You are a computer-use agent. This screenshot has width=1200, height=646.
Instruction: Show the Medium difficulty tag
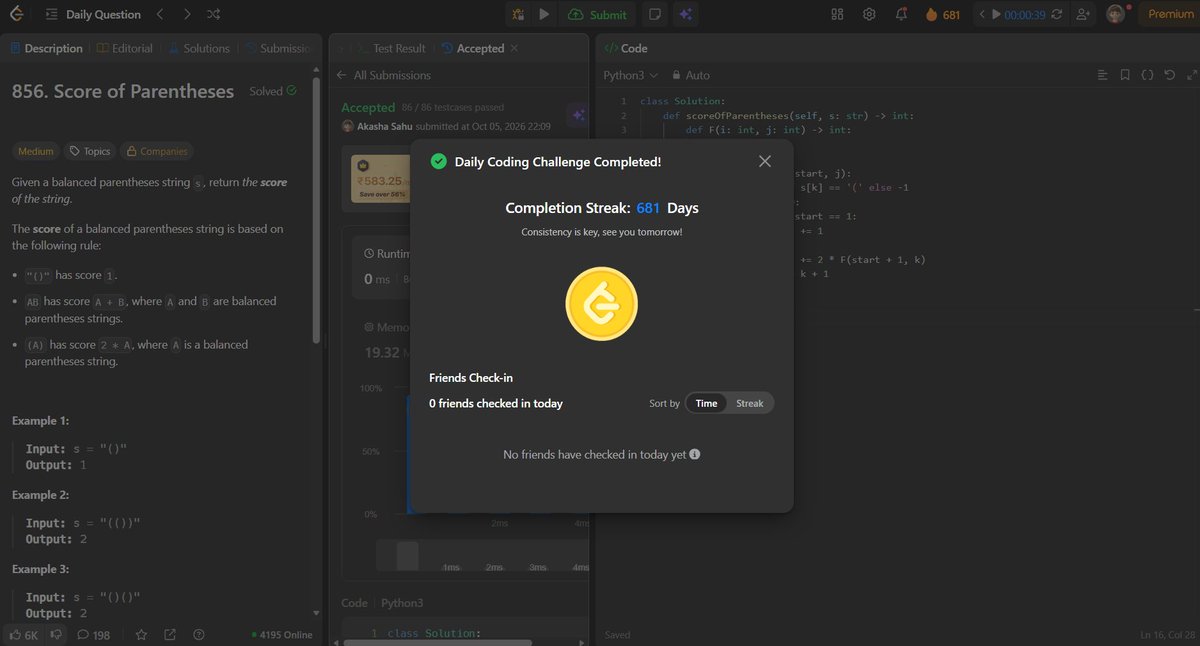point(36,151)
